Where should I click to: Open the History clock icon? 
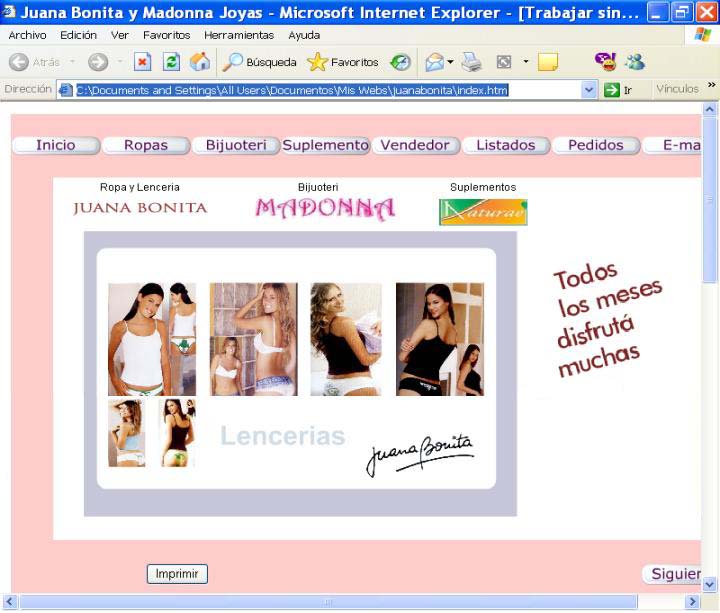[x=400, y=62]
